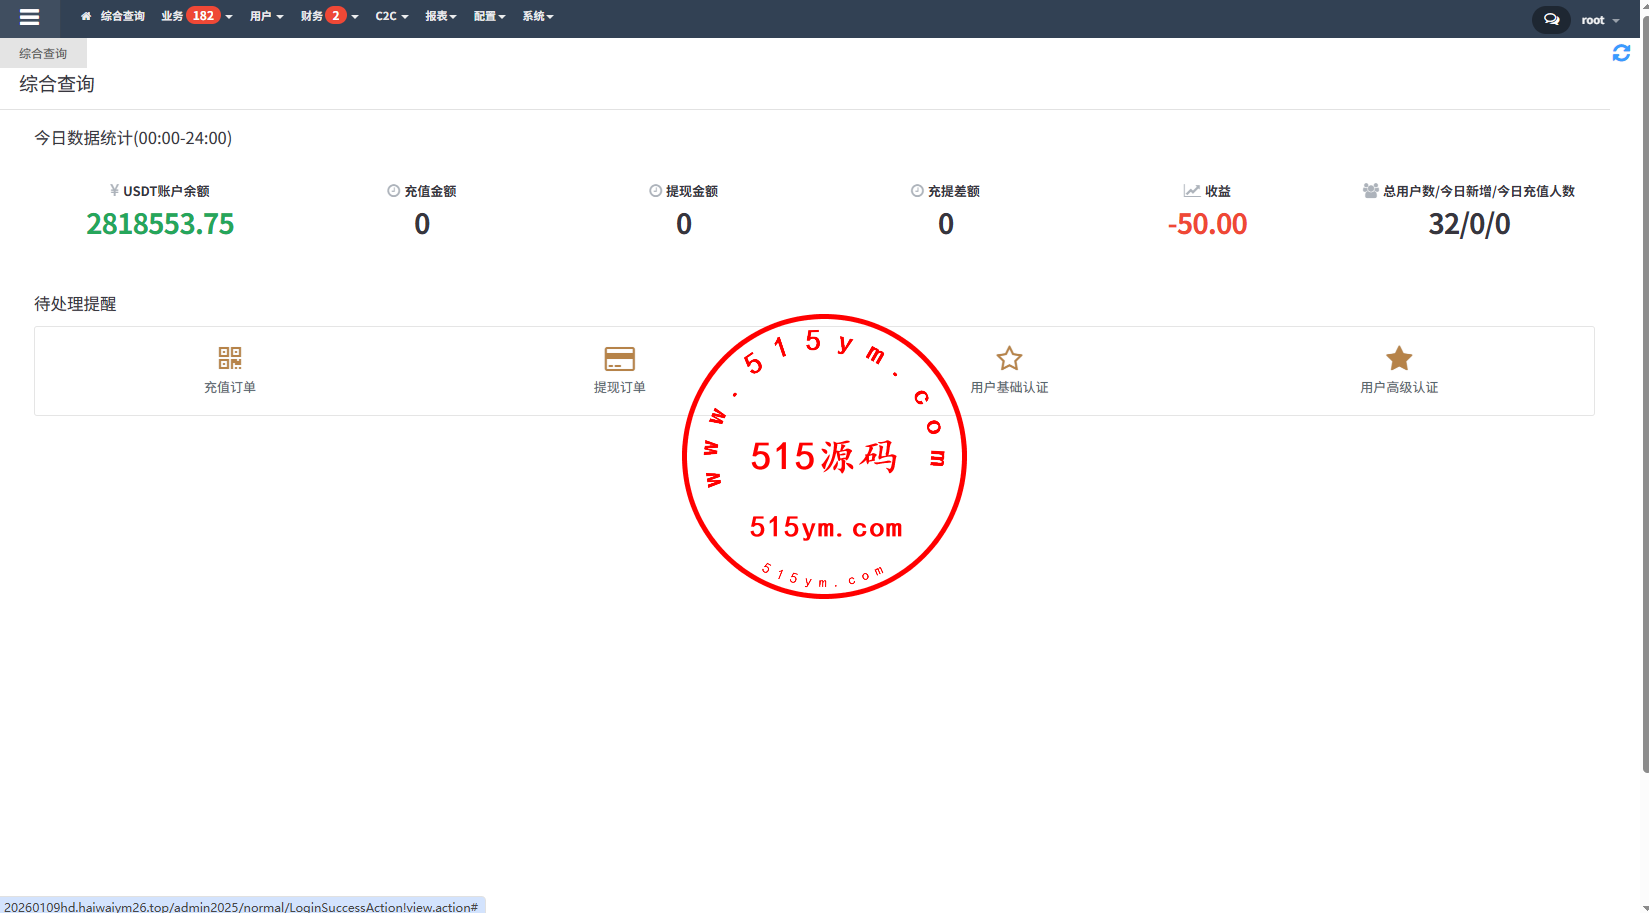Expand the 财务 dropdown menu
Image resolution: width=1649 pixels, height=913 pixels.
point(311,16)
